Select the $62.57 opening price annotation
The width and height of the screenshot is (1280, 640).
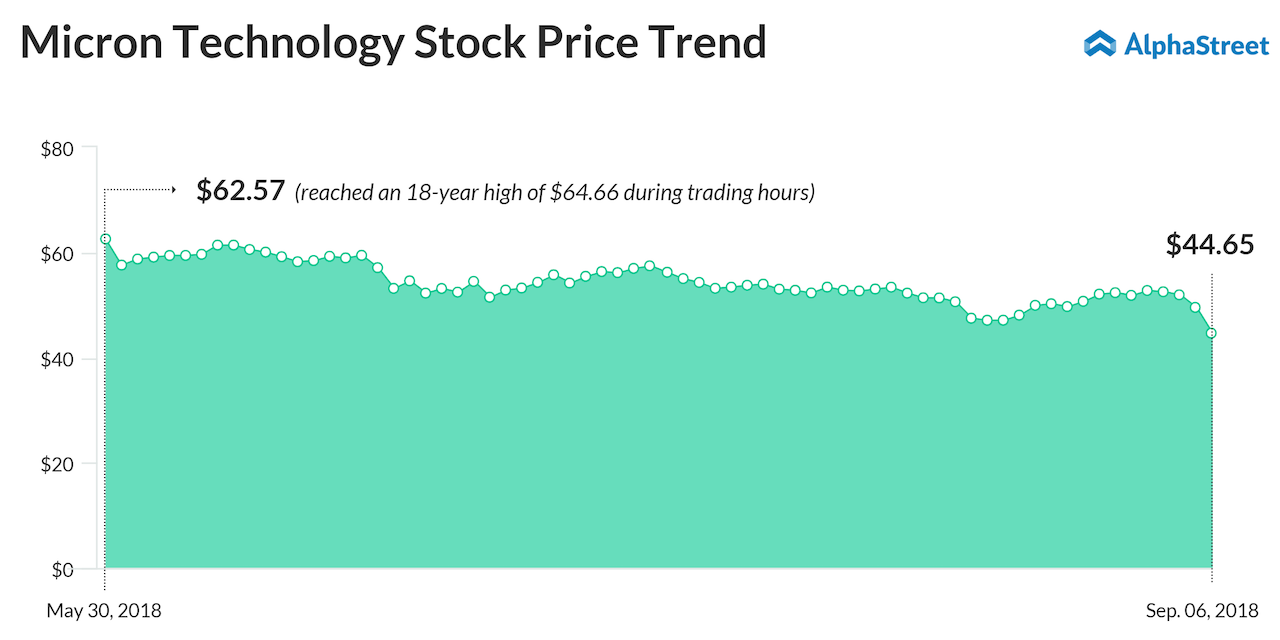tap(241, 191)
